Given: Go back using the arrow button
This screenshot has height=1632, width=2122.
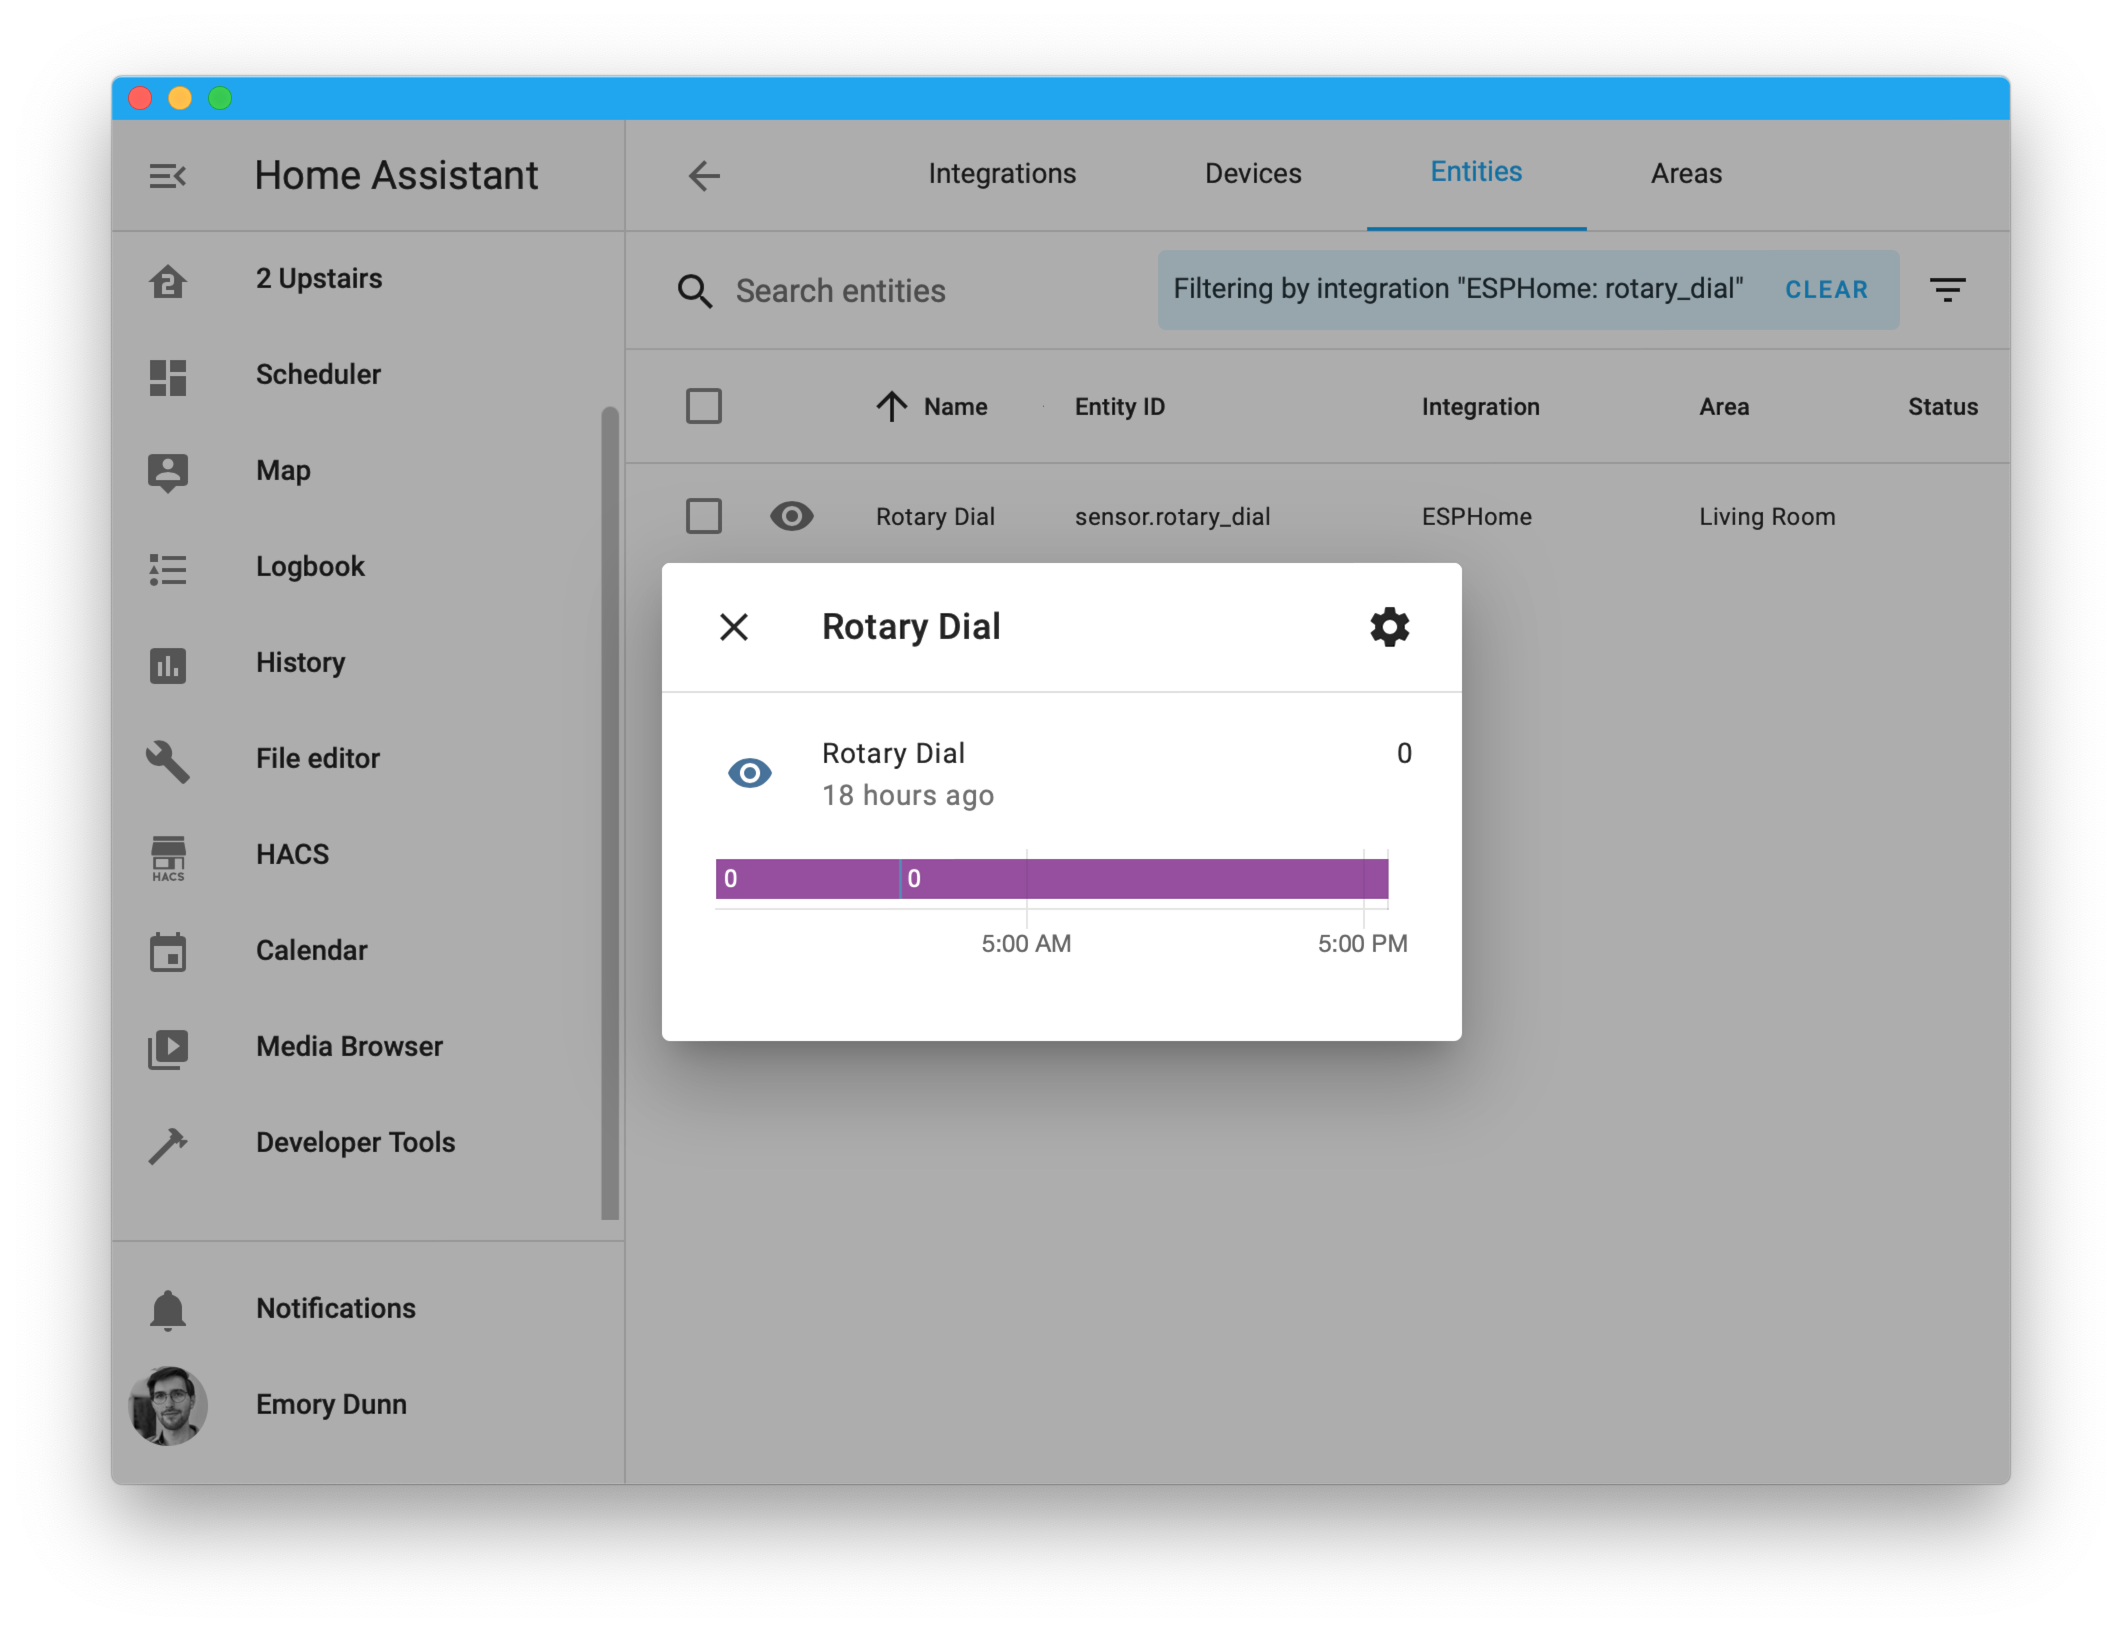Looking at the screenshot, I should [704, 176].
